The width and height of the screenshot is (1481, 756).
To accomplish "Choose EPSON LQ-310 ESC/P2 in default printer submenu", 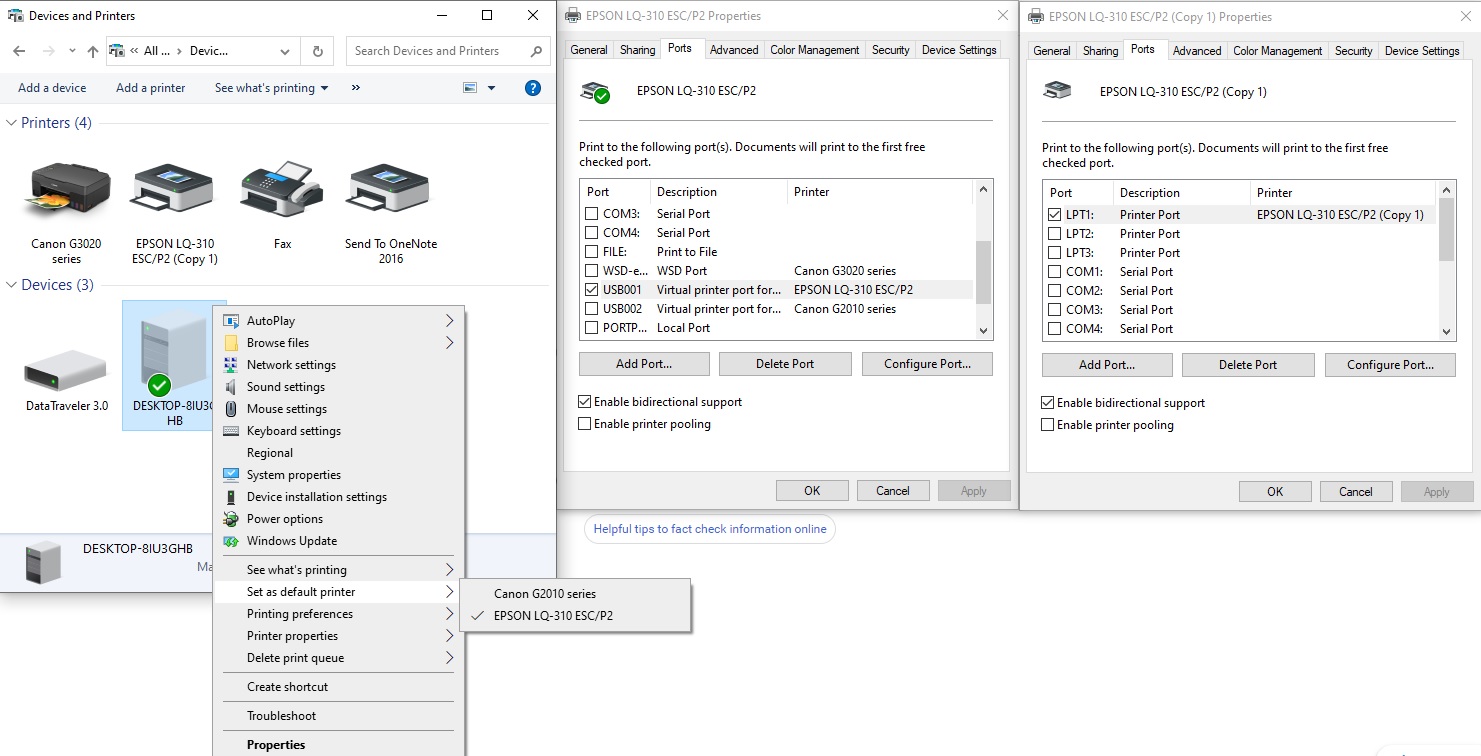I will click(575, 616).
